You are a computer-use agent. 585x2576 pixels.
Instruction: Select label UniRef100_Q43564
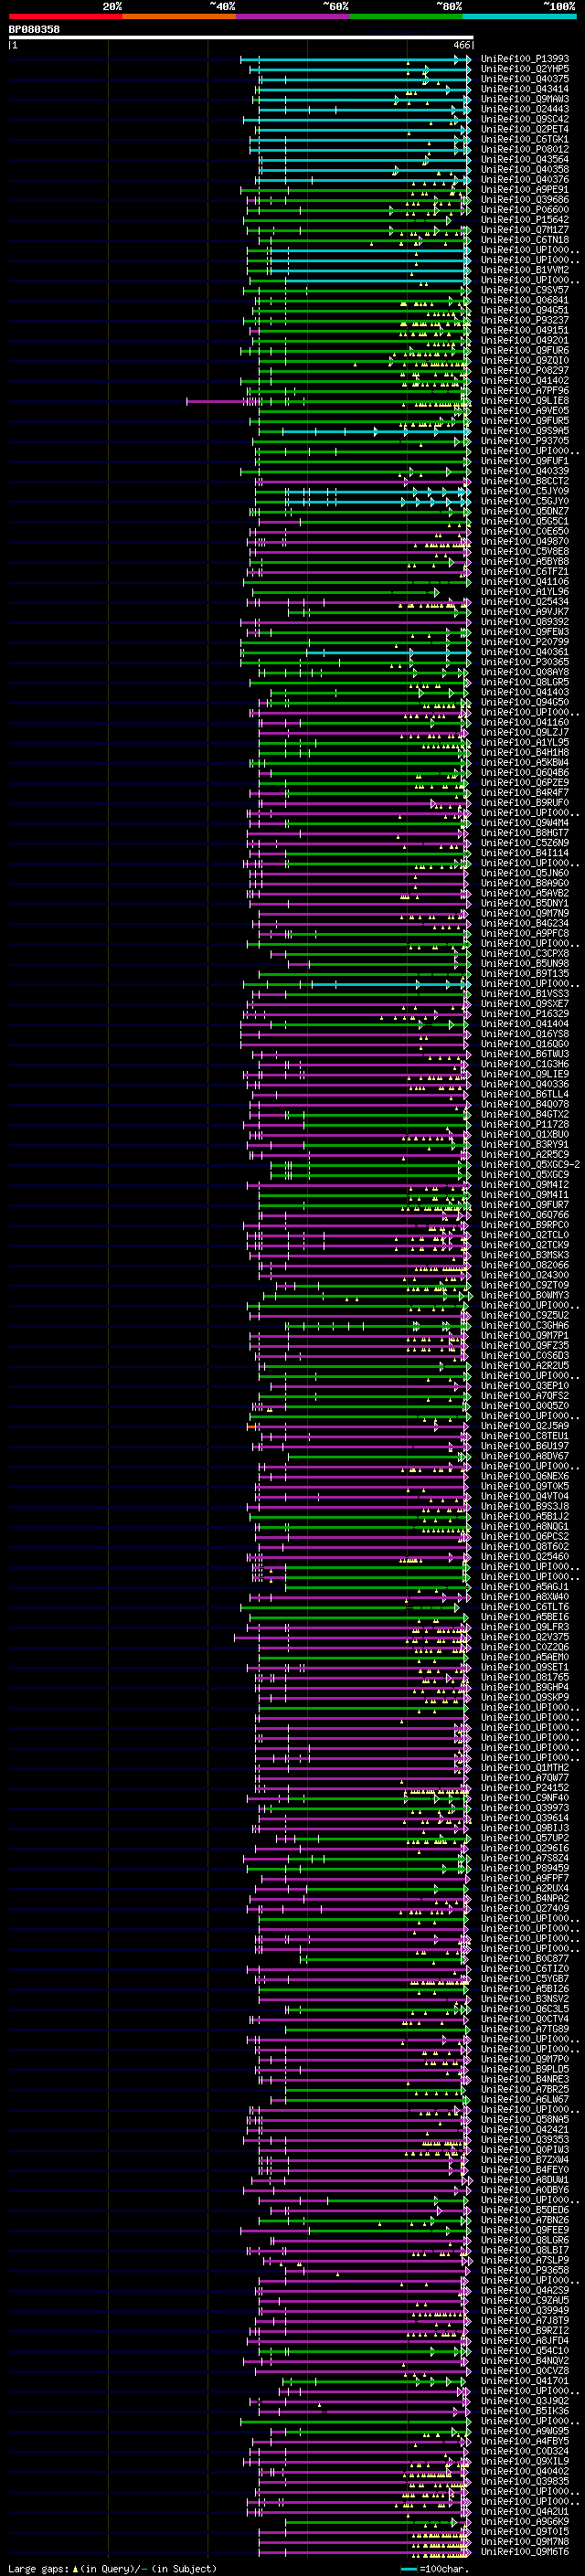point(525,159)
